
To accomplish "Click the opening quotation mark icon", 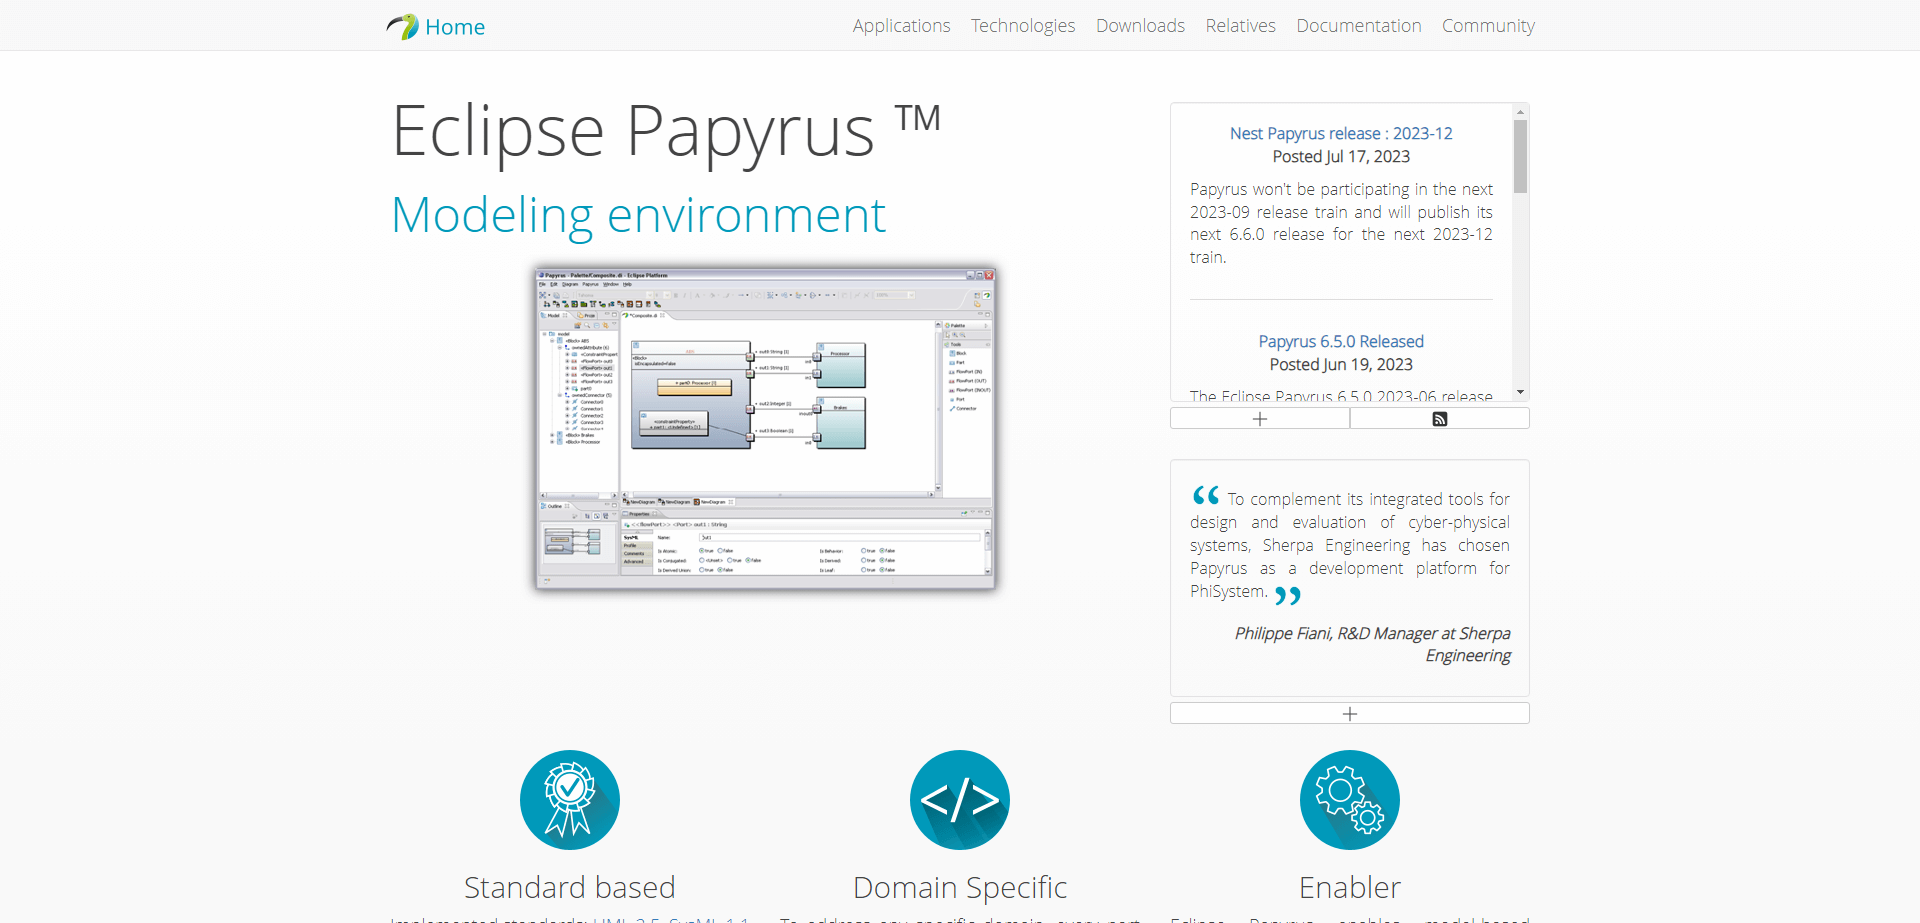I will [x=1204, y=495].
